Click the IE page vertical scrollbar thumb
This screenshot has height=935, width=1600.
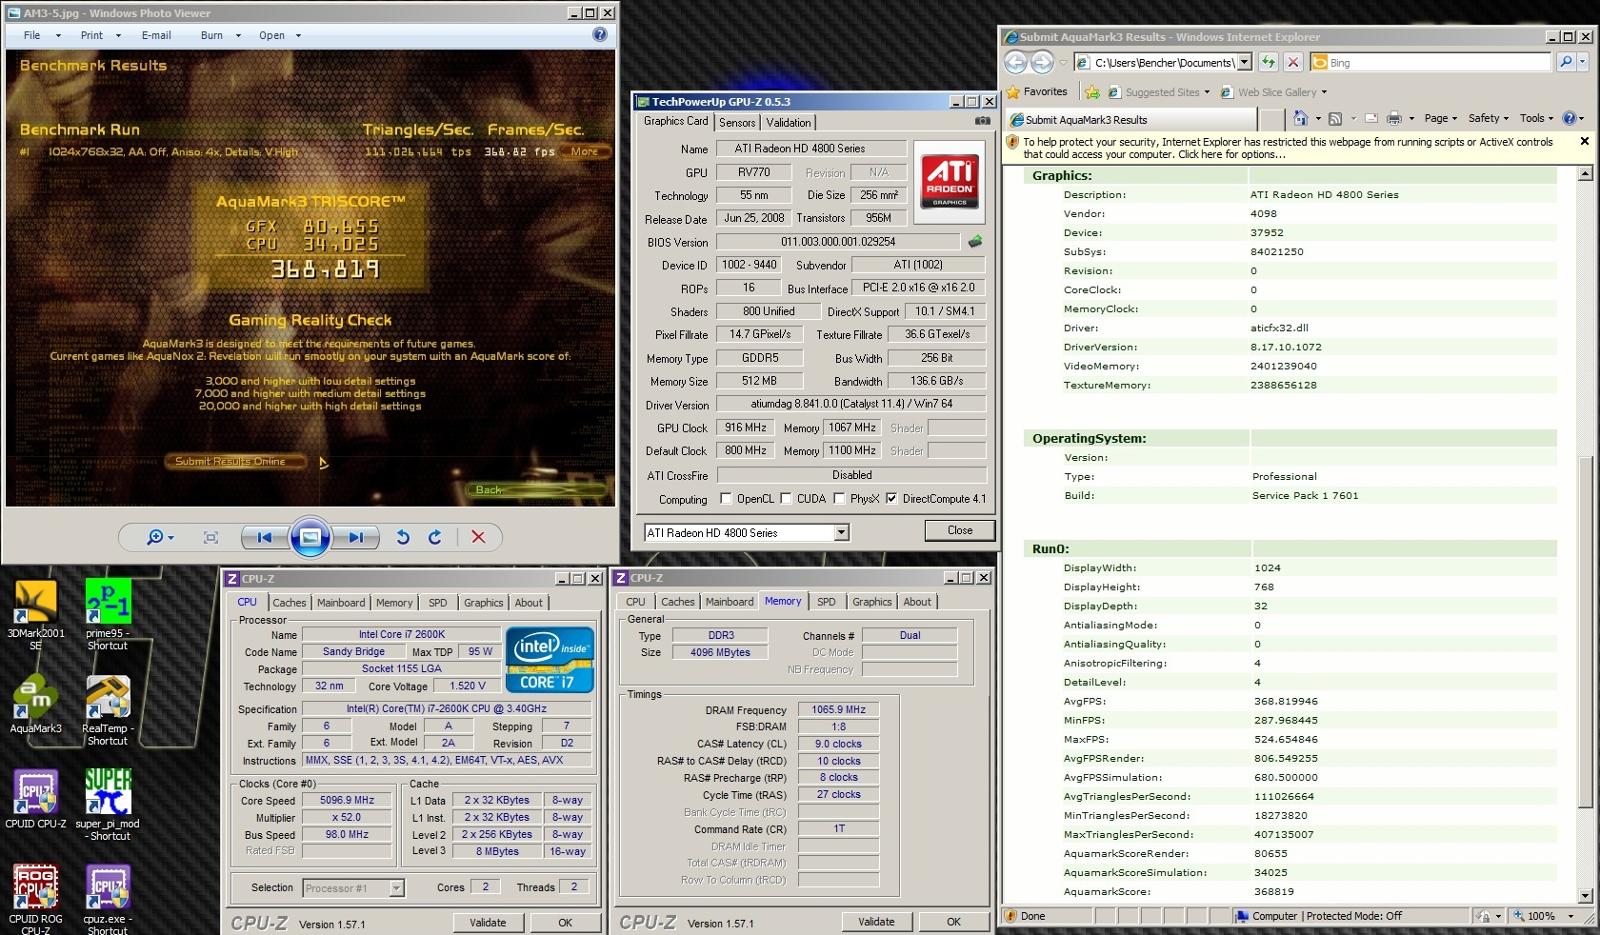(1584, 632)
